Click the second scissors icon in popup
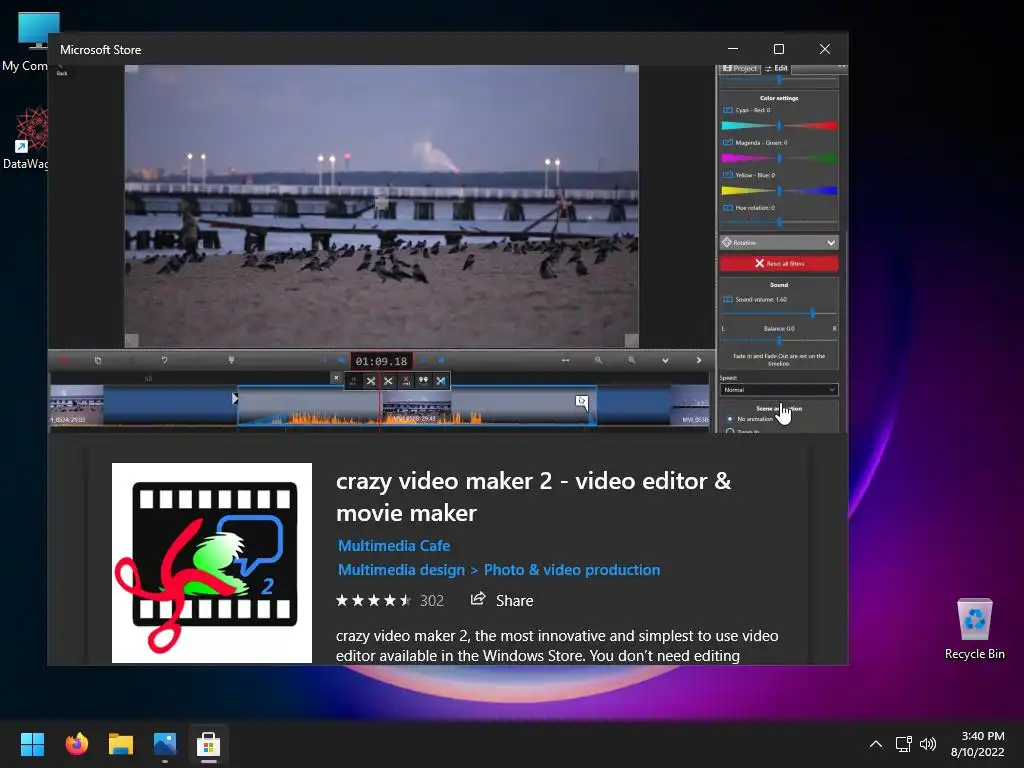This screenshot has width=1024, height=768. pyautogui.click(x=388, y=381)
